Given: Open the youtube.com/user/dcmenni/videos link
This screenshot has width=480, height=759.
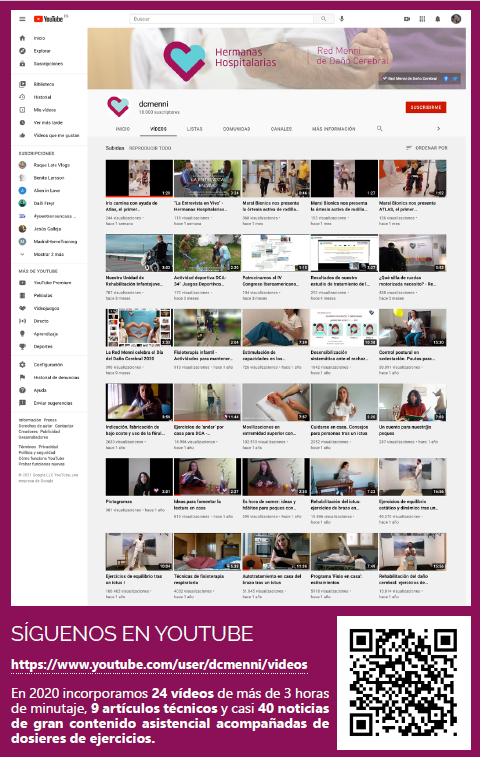Looking at the screenshot, I should [159, 665].
